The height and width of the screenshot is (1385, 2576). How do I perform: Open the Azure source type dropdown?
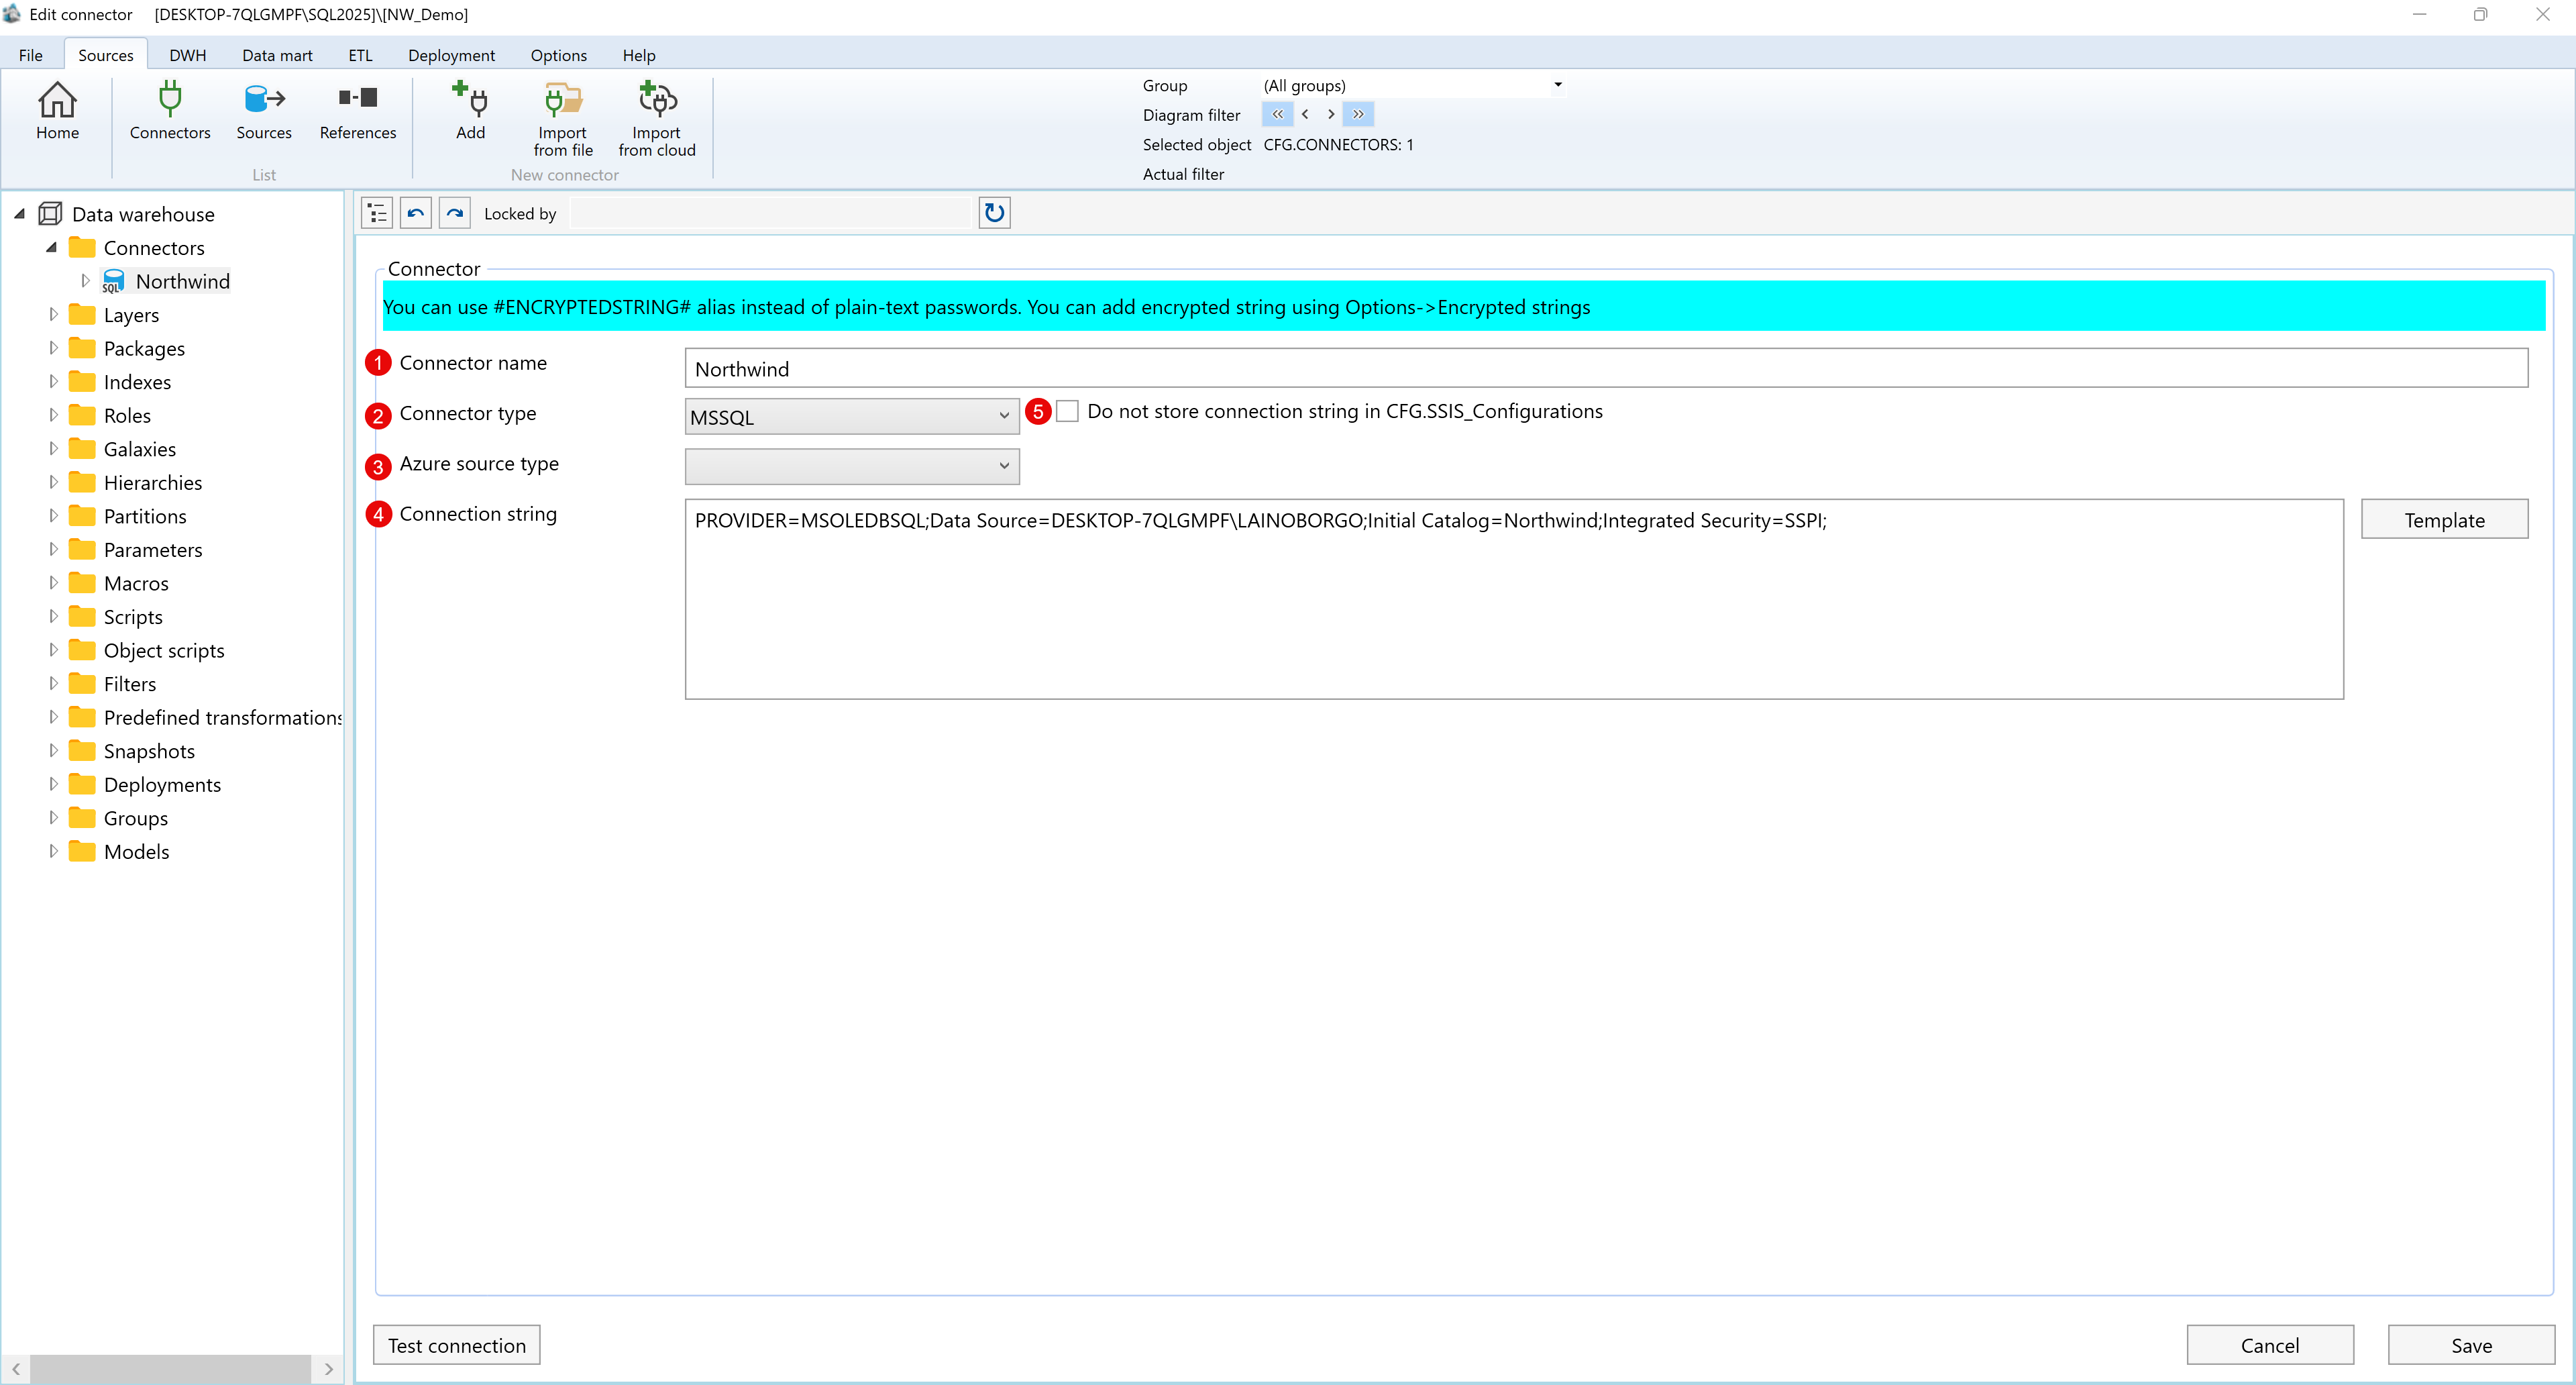coord(851,466)
